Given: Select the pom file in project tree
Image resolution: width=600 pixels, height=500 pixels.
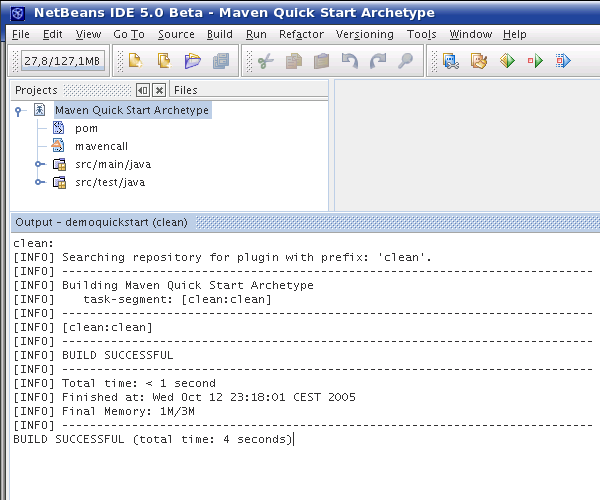Looking at the screenshot, I should [85, 128].
